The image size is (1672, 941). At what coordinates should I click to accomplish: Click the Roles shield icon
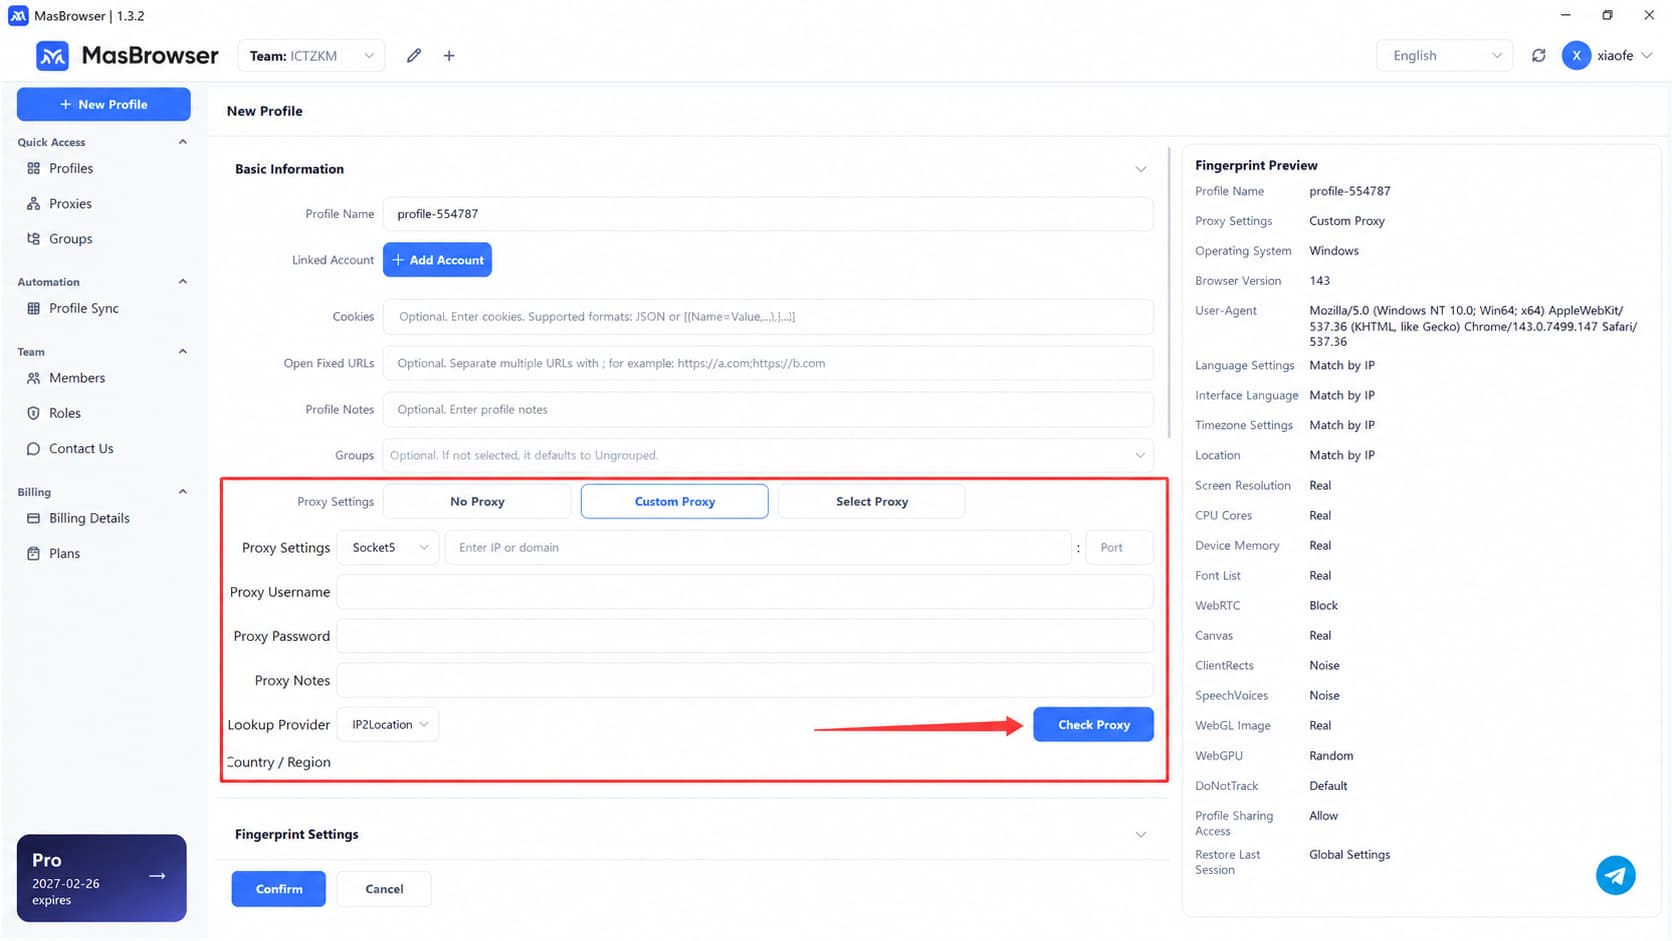pyautogui.click(x=34, y=413)
